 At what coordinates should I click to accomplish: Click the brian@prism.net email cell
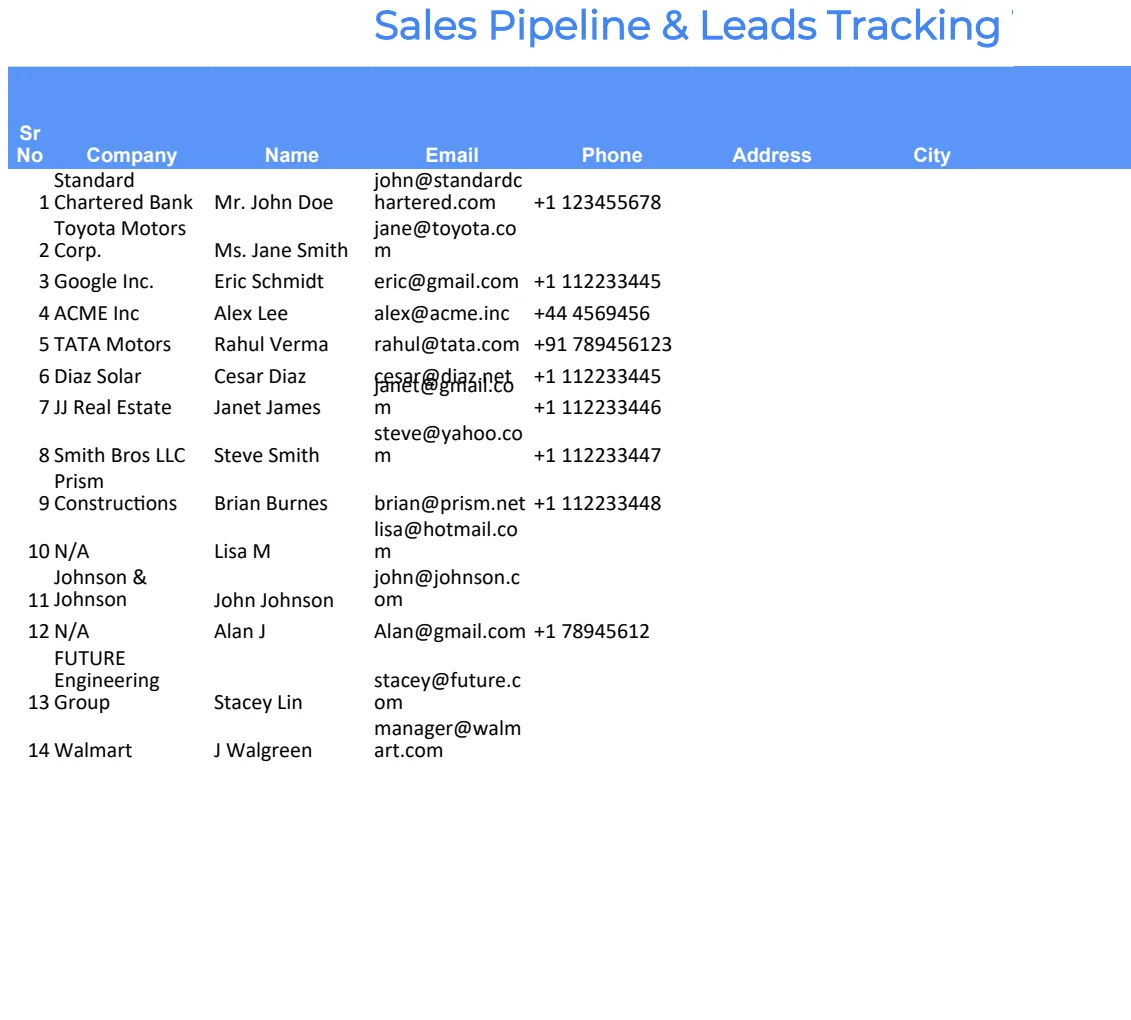[449, 504]
